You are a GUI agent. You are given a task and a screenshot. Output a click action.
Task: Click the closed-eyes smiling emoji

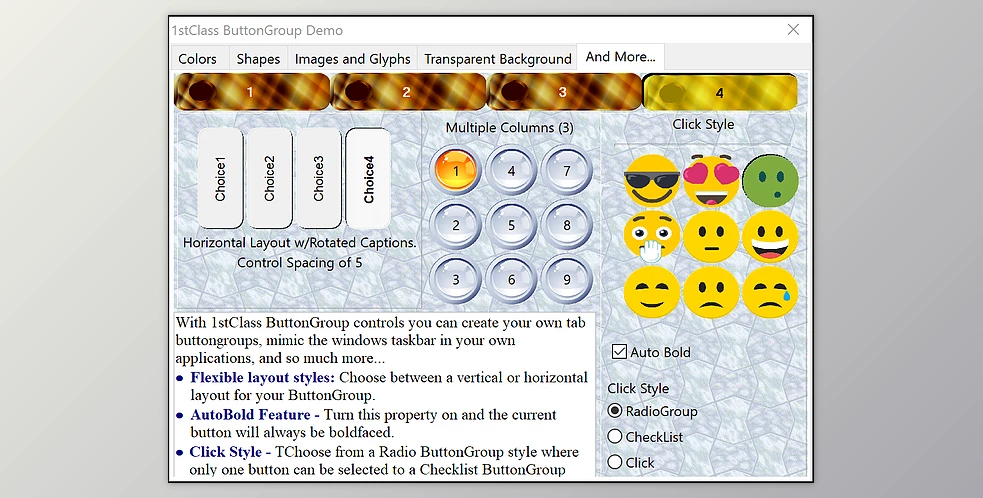(x=651, y=293)
